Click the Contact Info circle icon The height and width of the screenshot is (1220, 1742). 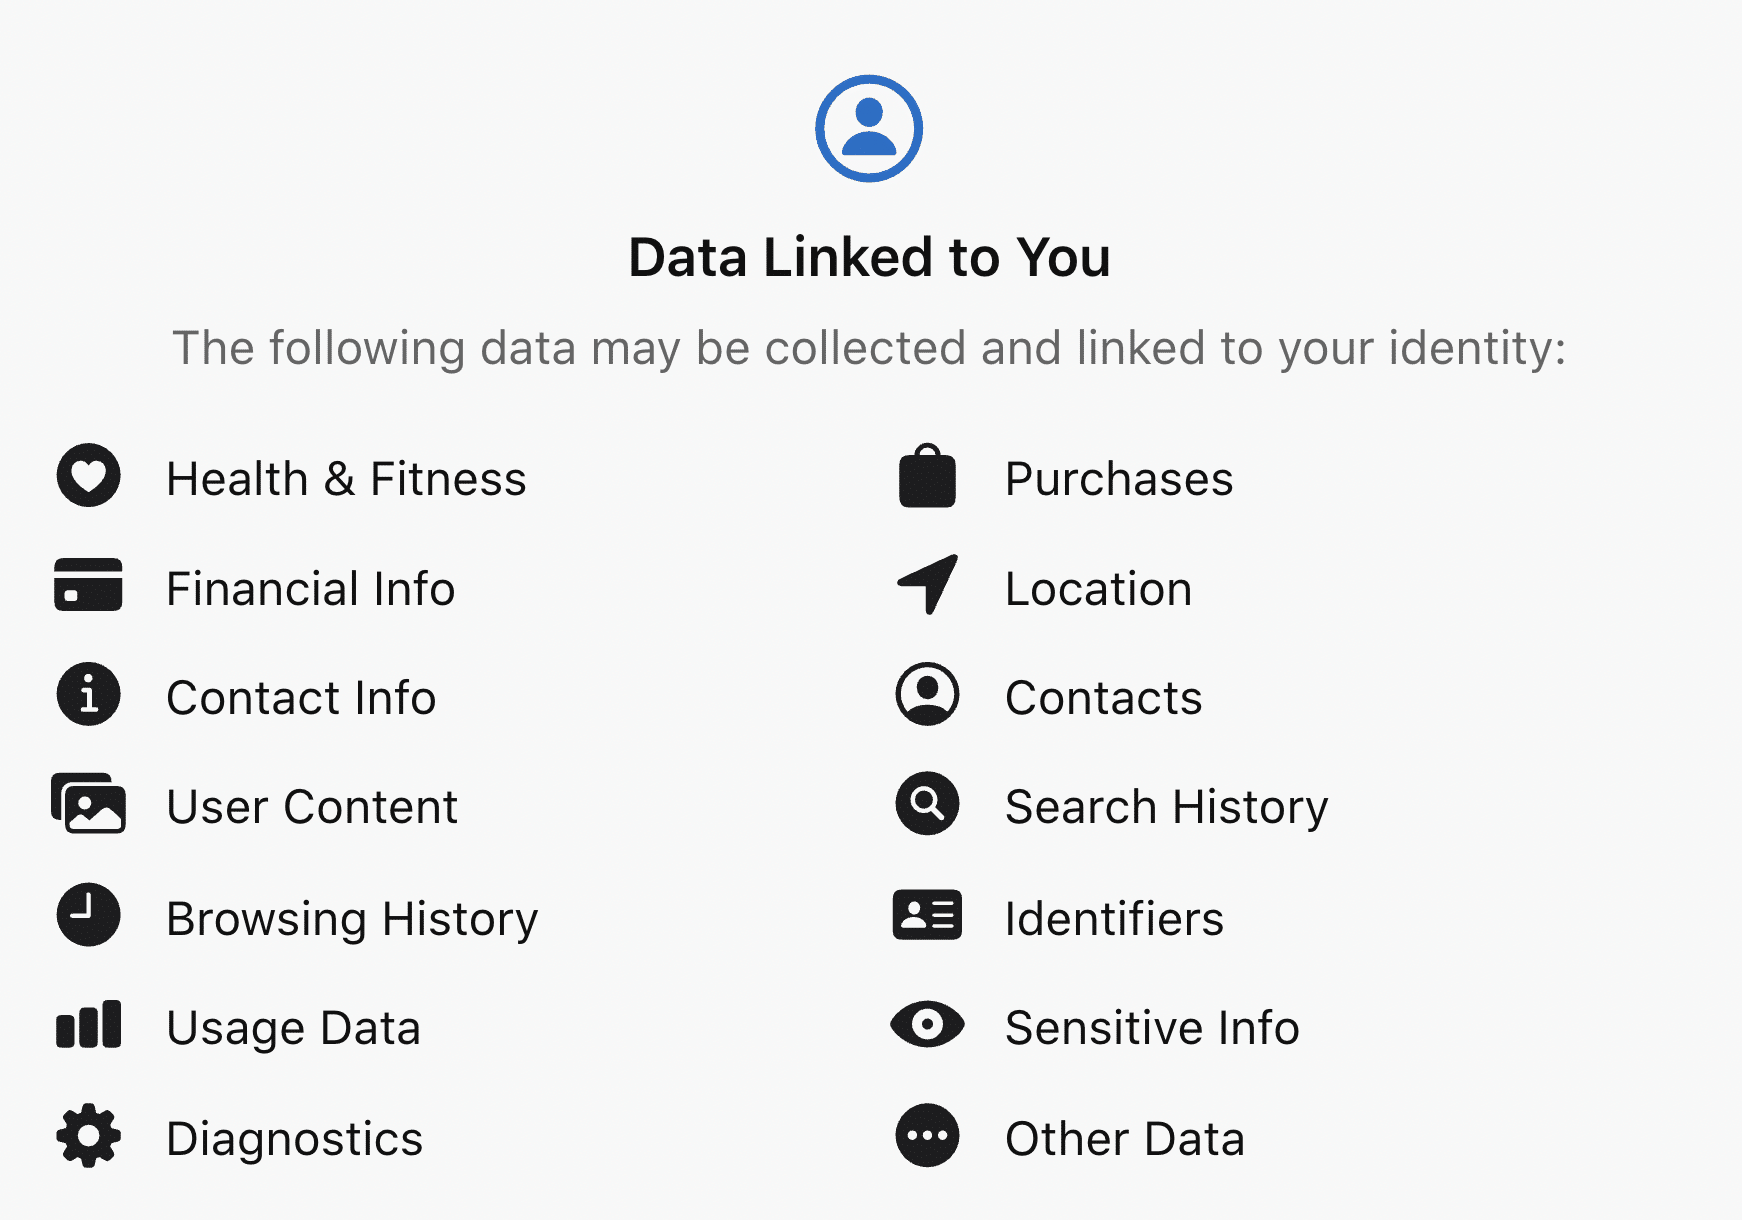click(x=89, y=694)
